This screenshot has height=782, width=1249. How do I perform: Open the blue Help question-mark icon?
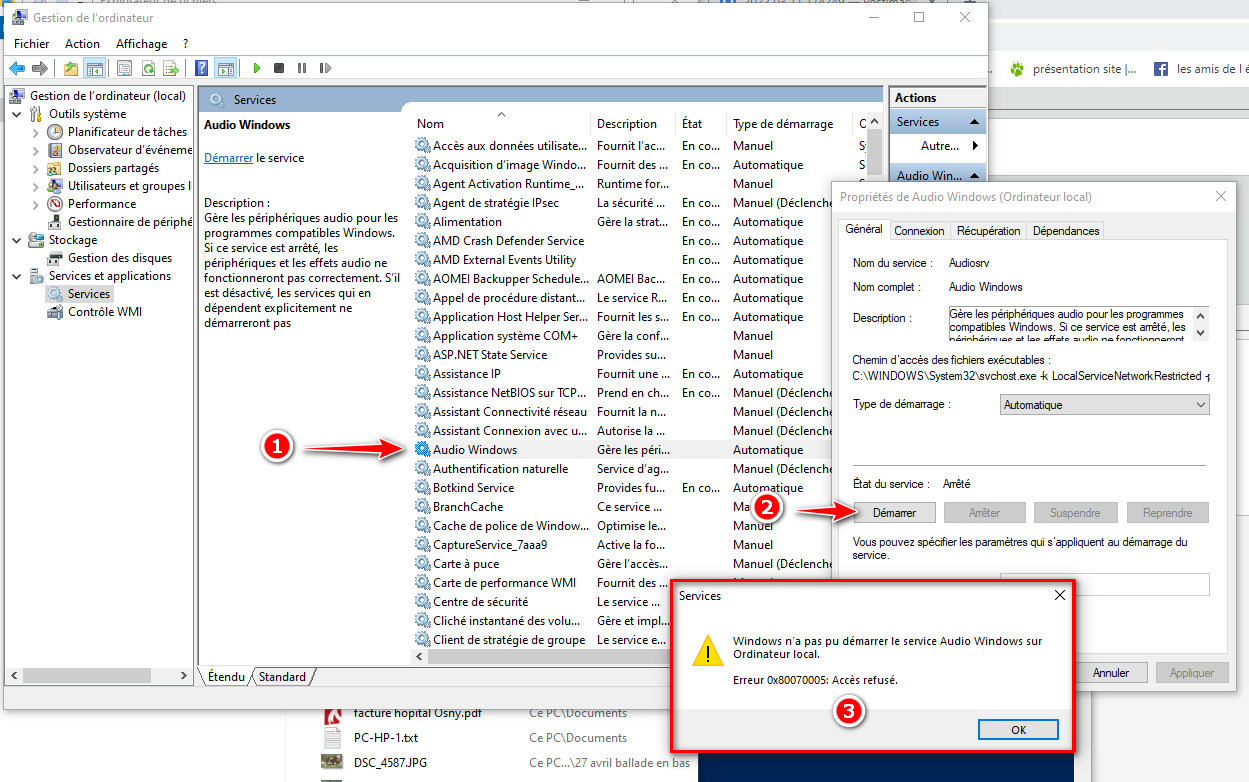[x=202, y=68]
